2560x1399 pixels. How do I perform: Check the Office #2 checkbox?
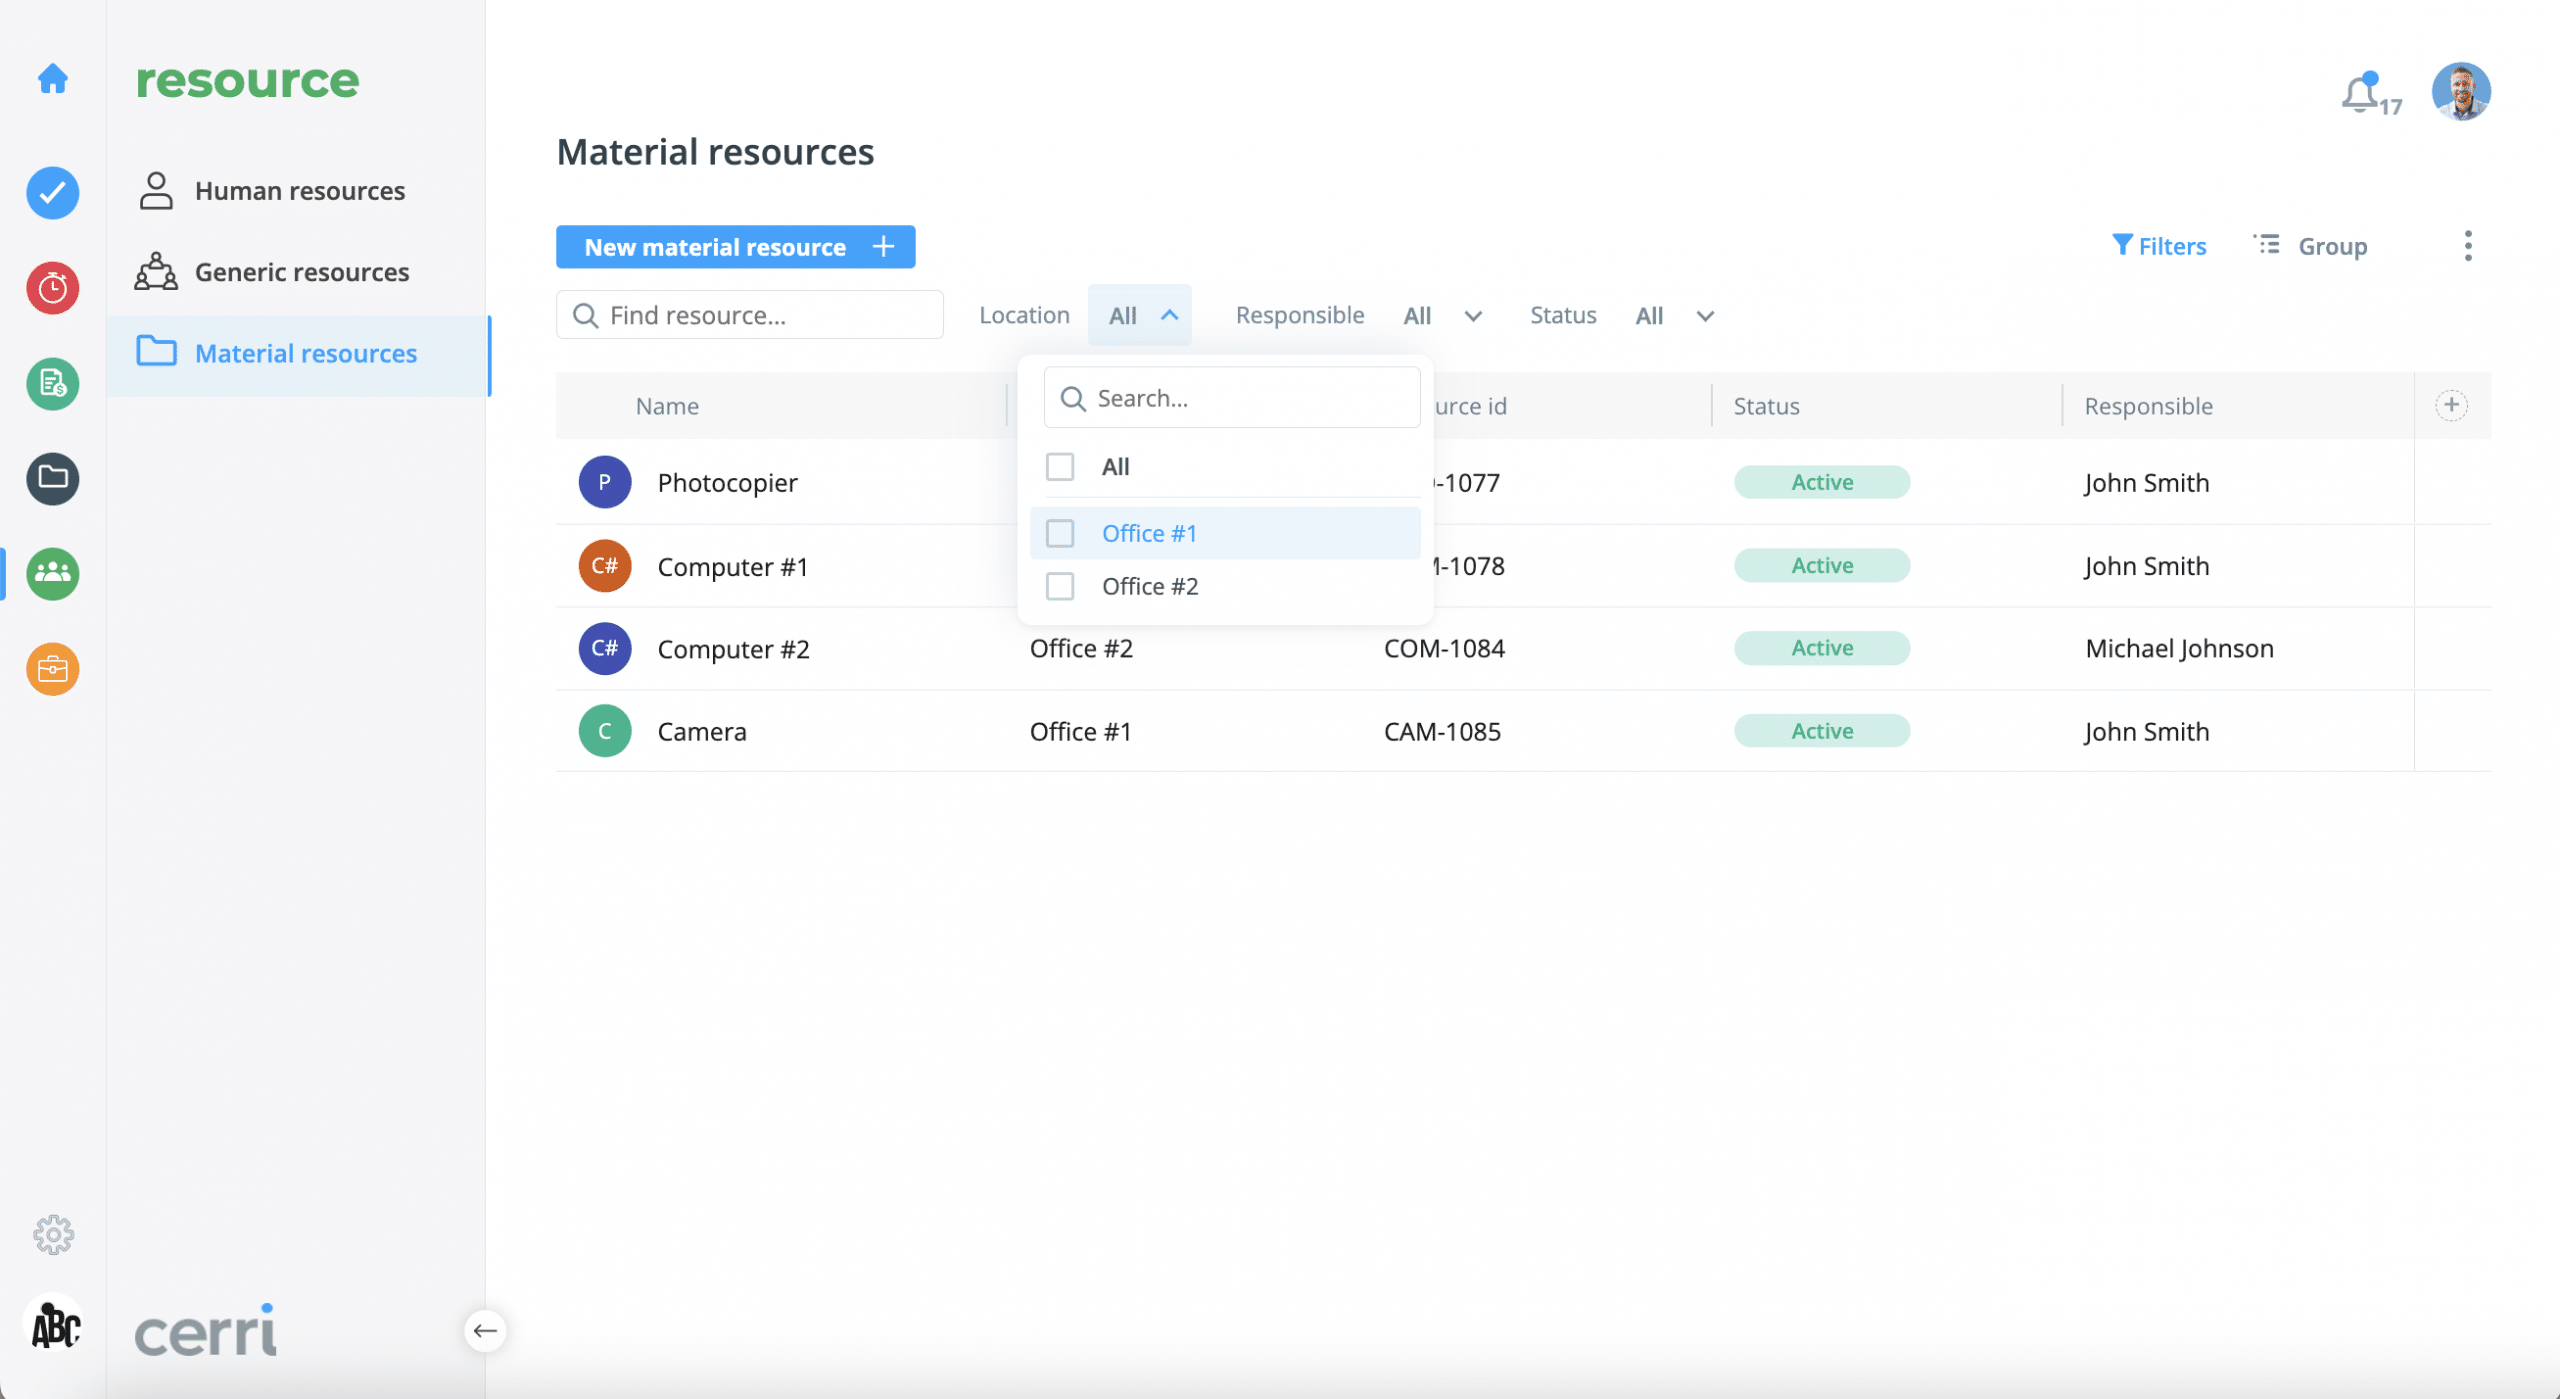1060,586
